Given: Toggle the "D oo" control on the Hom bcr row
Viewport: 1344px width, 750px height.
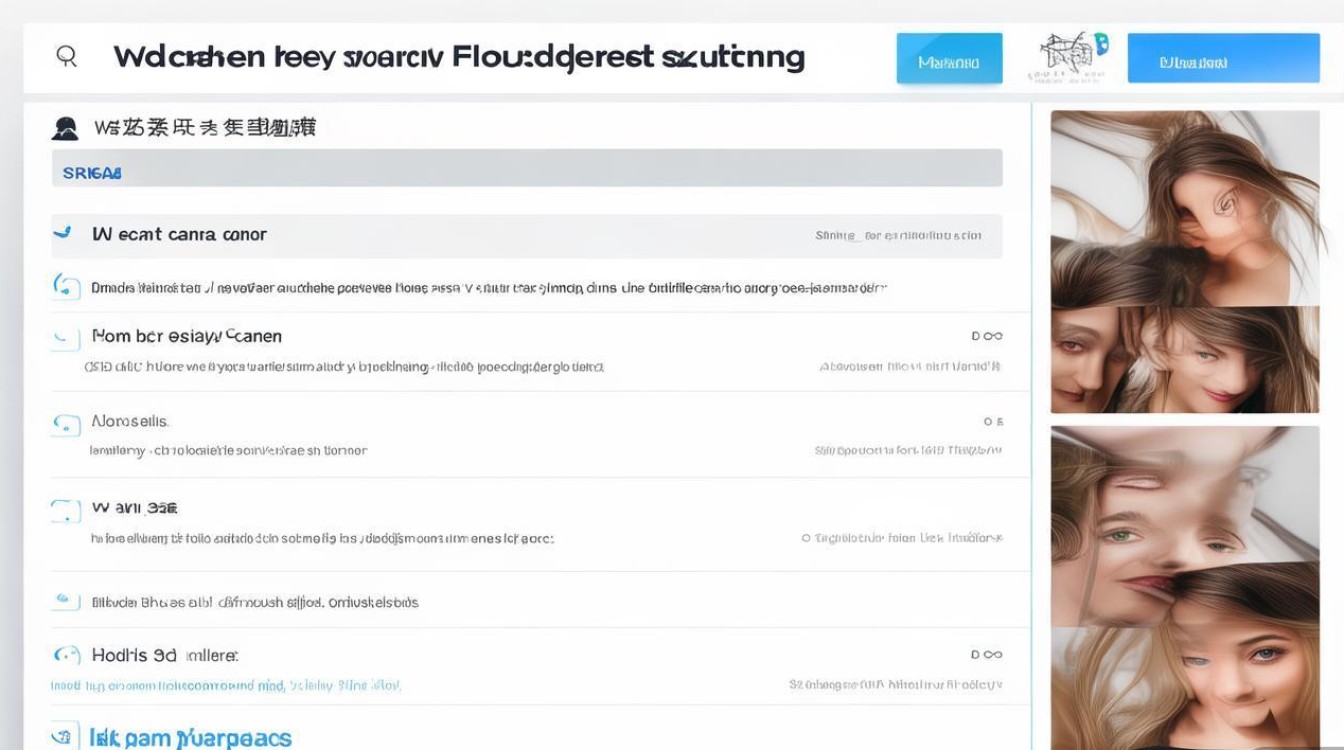Looking at the screenshot, I should point(986,337).
